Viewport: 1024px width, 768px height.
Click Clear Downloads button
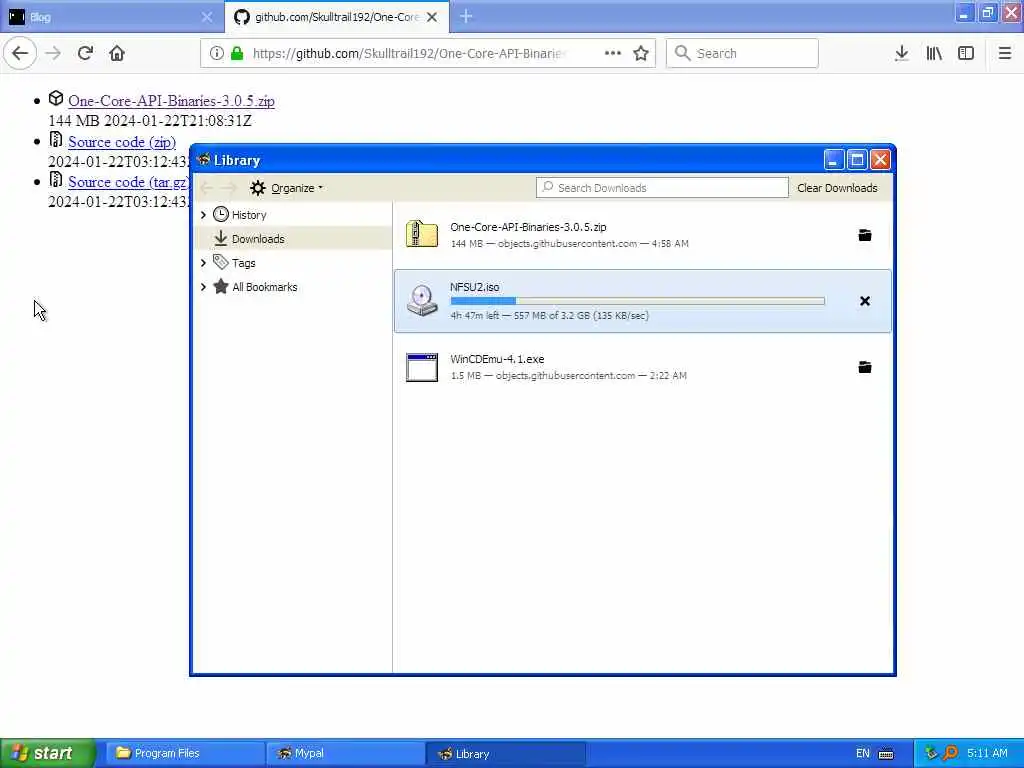coord(837,188)
